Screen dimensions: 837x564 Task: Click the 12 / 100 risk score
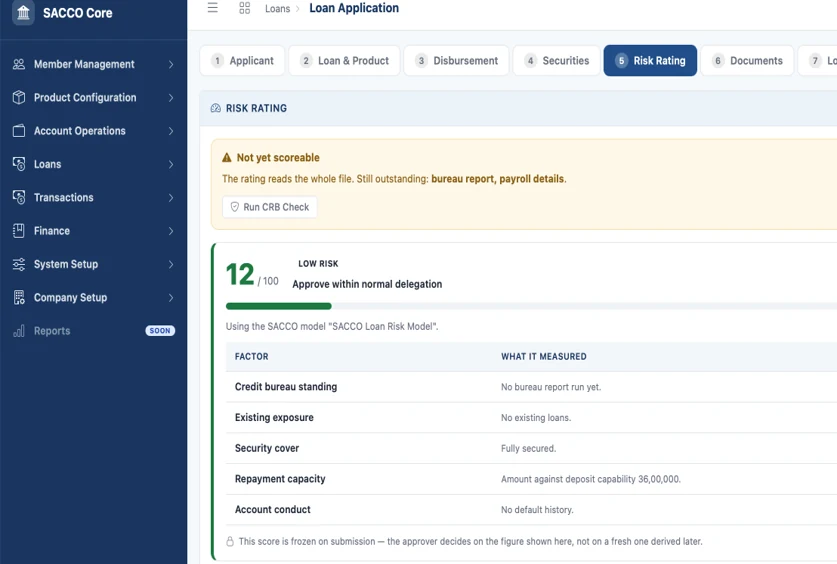[x=252, y=275]
